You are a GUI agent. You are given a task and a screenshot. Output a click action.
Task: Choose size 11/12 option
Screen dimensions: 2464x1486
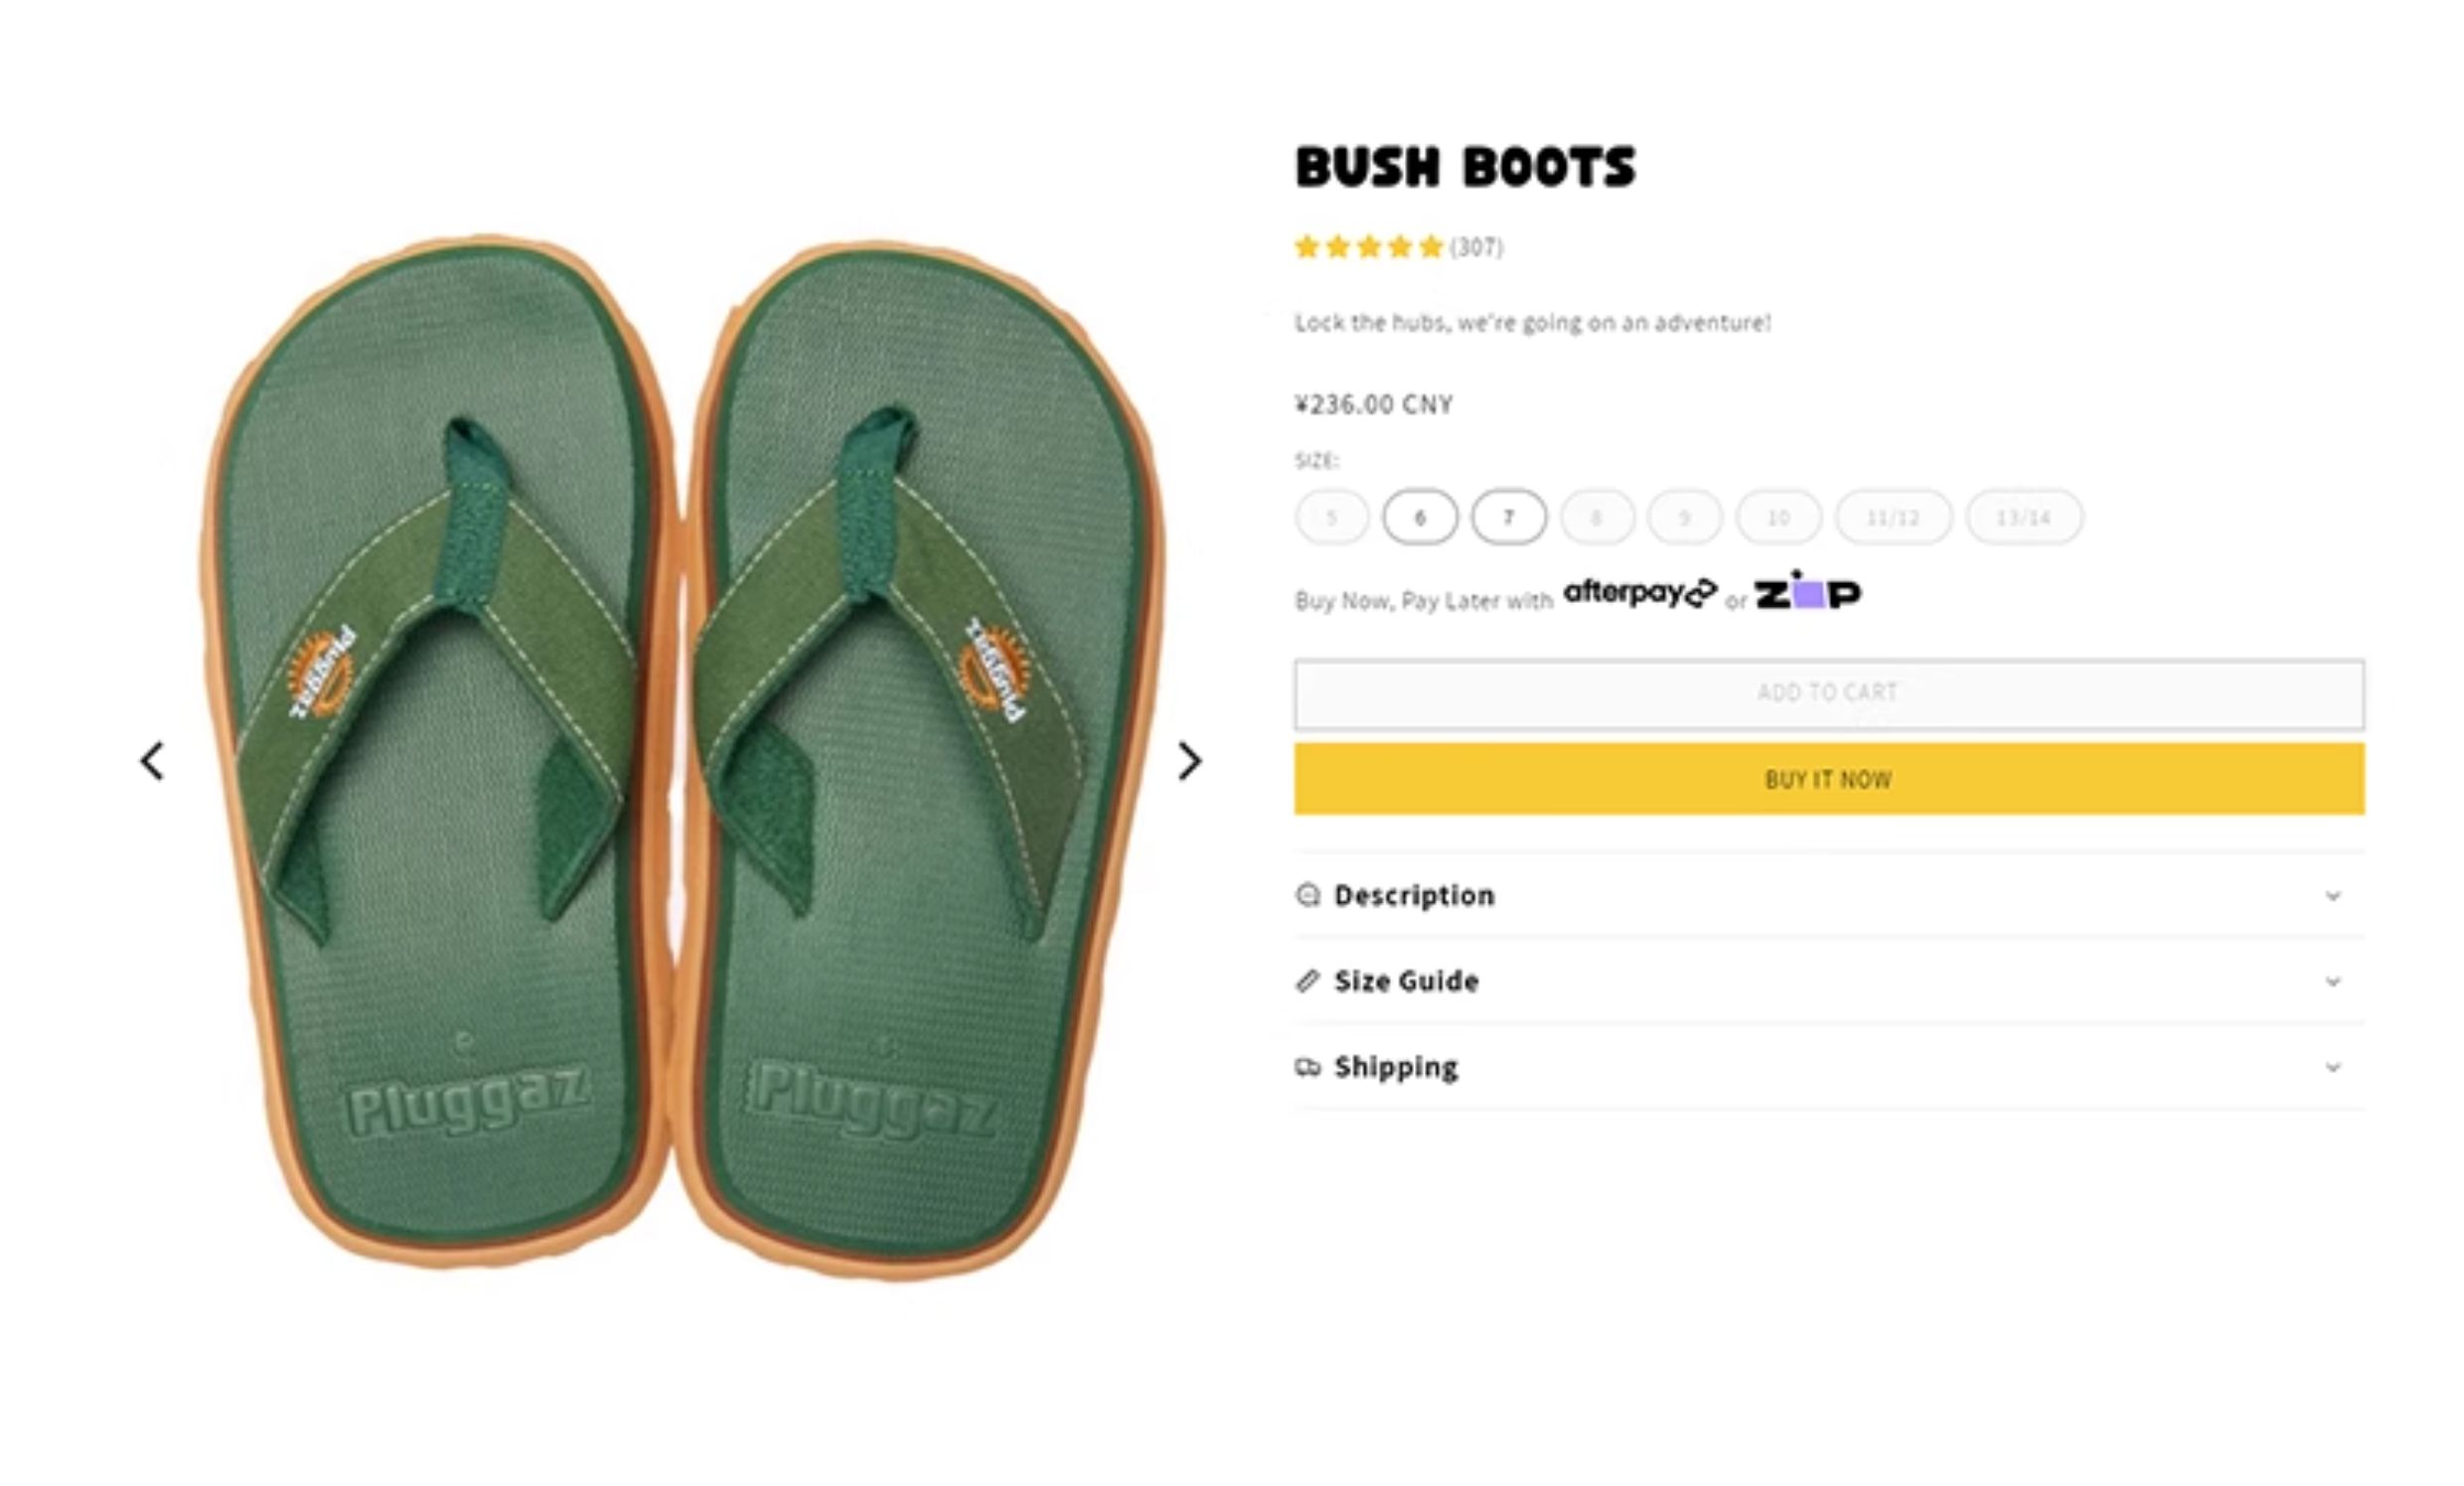click(1893, 517)
